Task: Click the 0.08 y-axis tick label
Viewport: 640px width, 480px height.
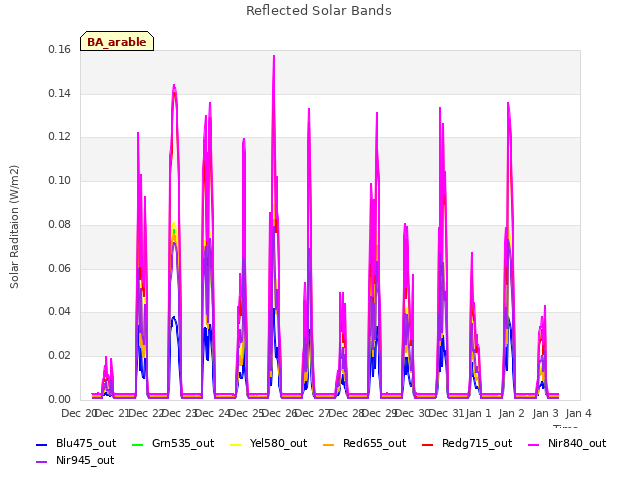Action: pos(59,224)
